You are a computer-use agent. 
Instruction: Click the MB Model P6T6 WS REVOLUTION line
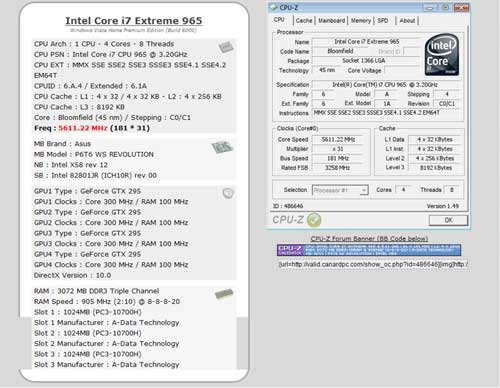[x=94, y=154]
